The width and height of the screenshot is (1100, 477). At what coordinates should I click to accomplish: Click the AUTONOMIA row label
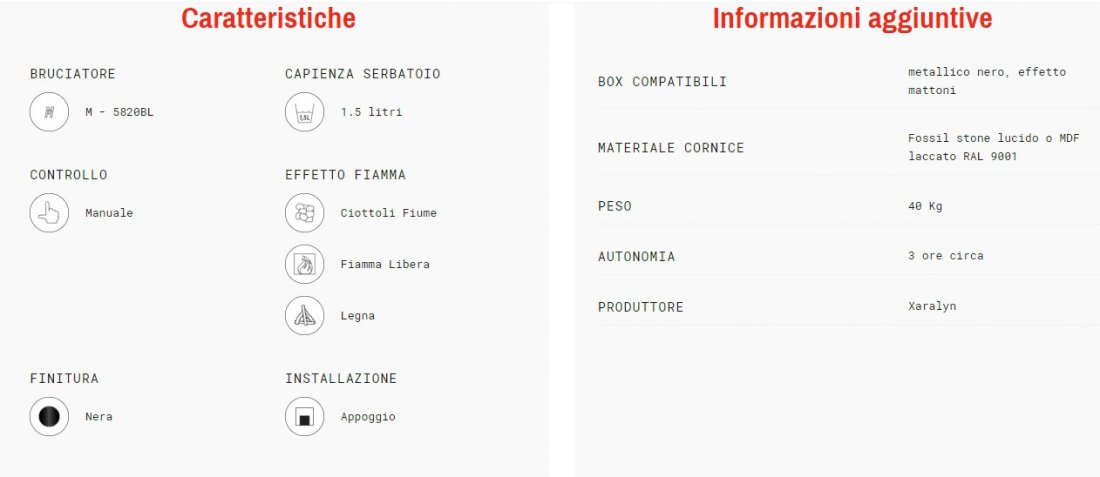click(636, 257)
